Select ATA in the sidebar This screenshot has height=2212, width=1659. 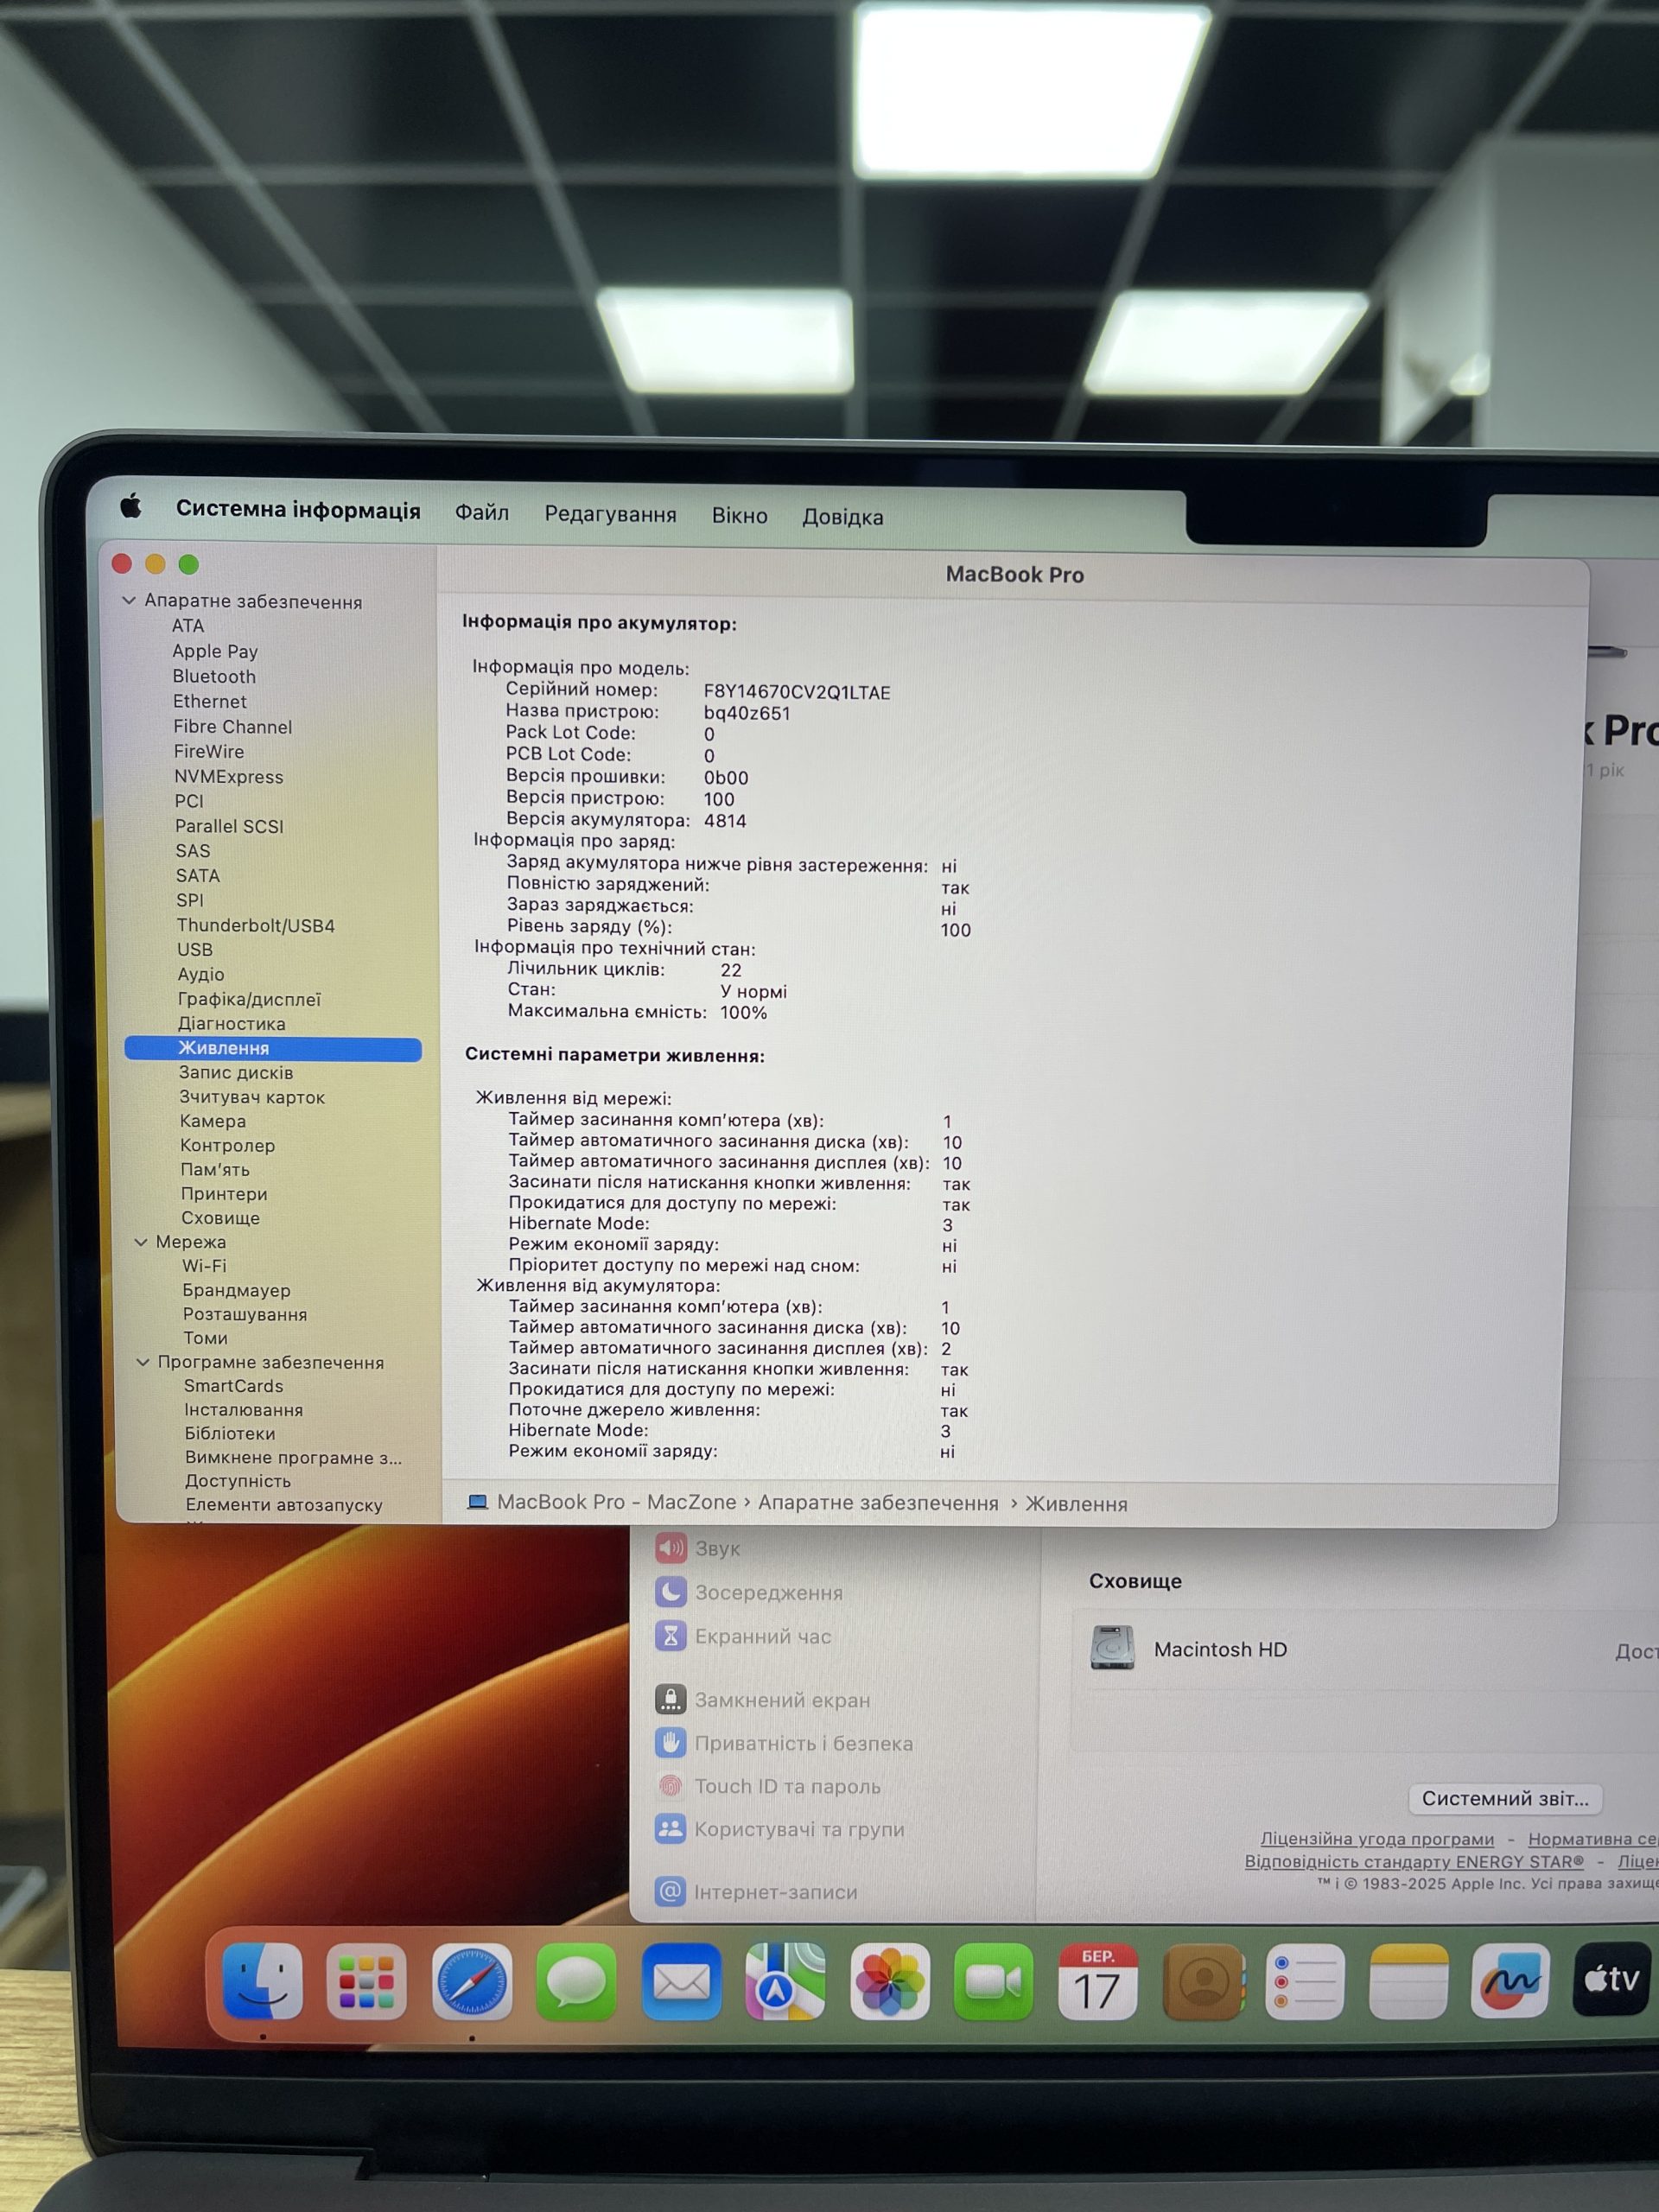(188, 626)
